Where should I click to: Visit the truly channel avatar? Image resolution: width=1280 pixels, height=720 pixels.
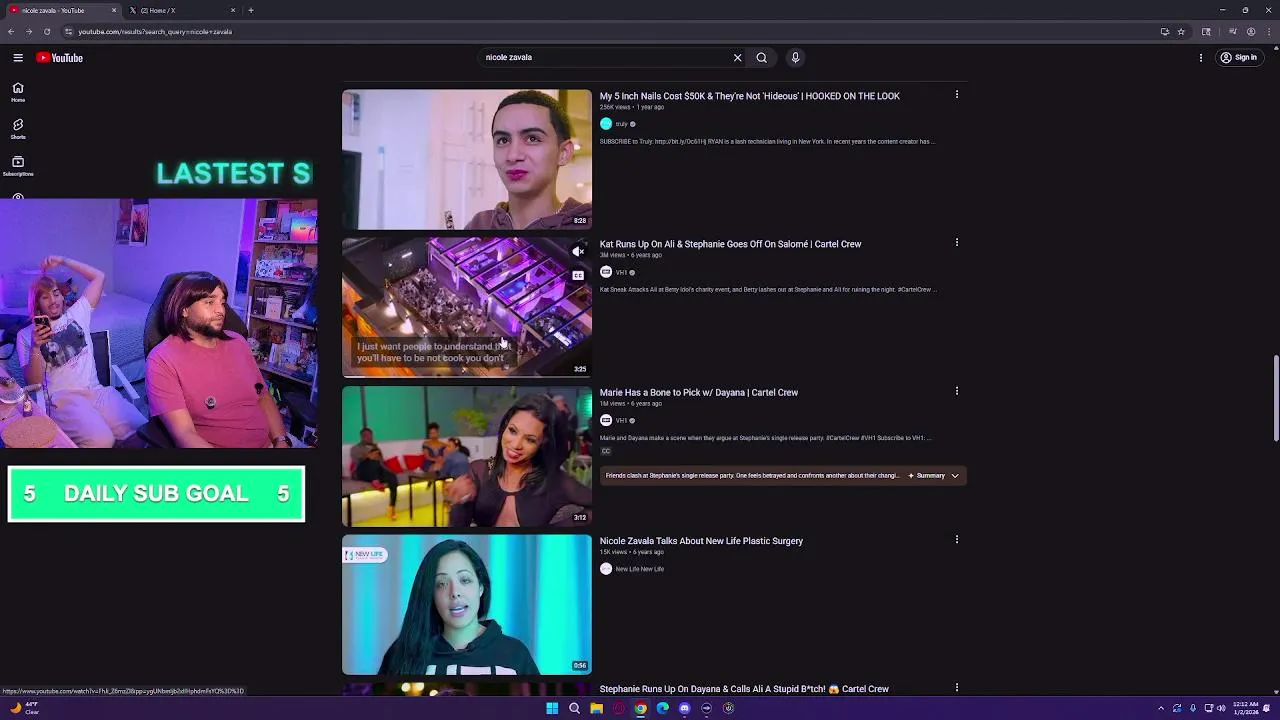(x=606, y=124)
